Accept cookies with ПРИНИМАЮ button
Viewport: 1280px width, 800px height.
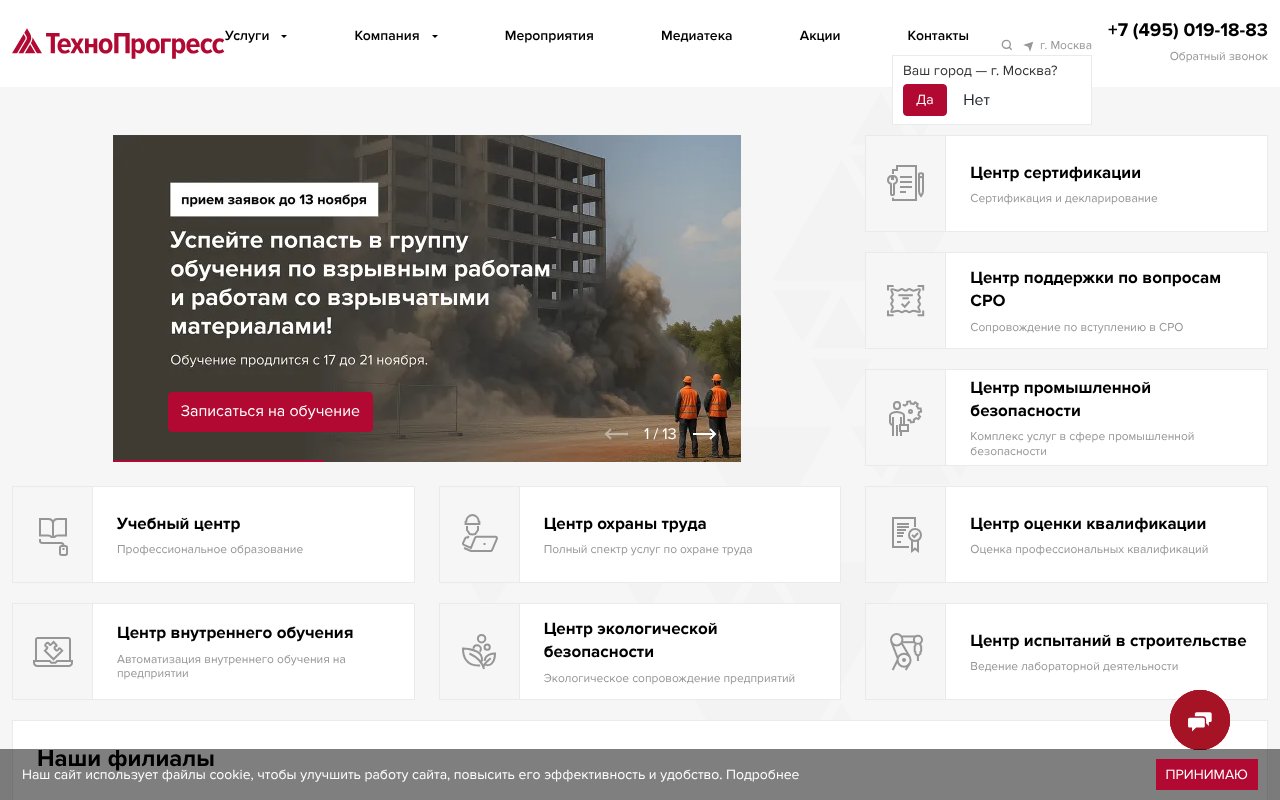[x=1206, y=774]
